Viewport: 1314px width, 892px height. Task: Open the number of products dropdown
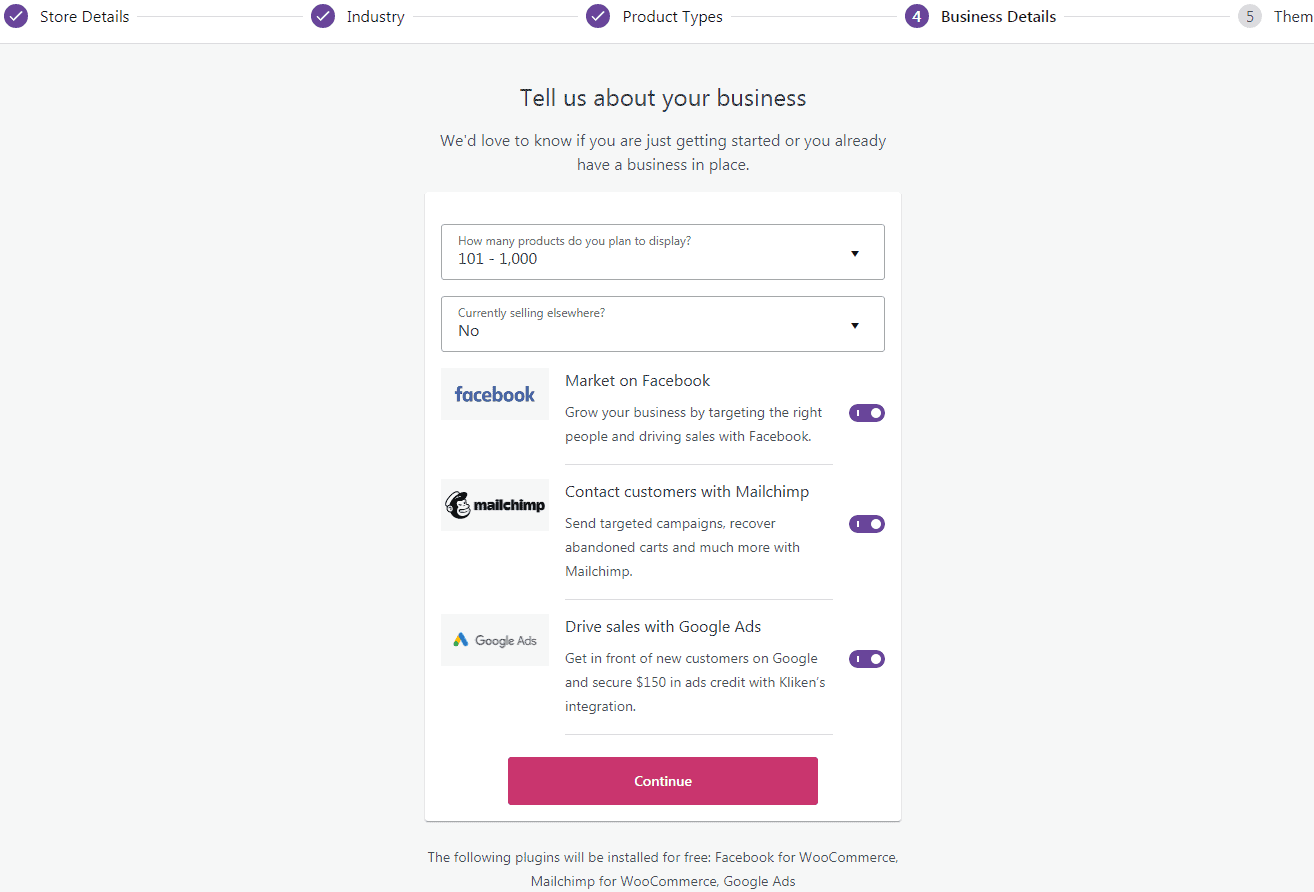coord(662,252)
